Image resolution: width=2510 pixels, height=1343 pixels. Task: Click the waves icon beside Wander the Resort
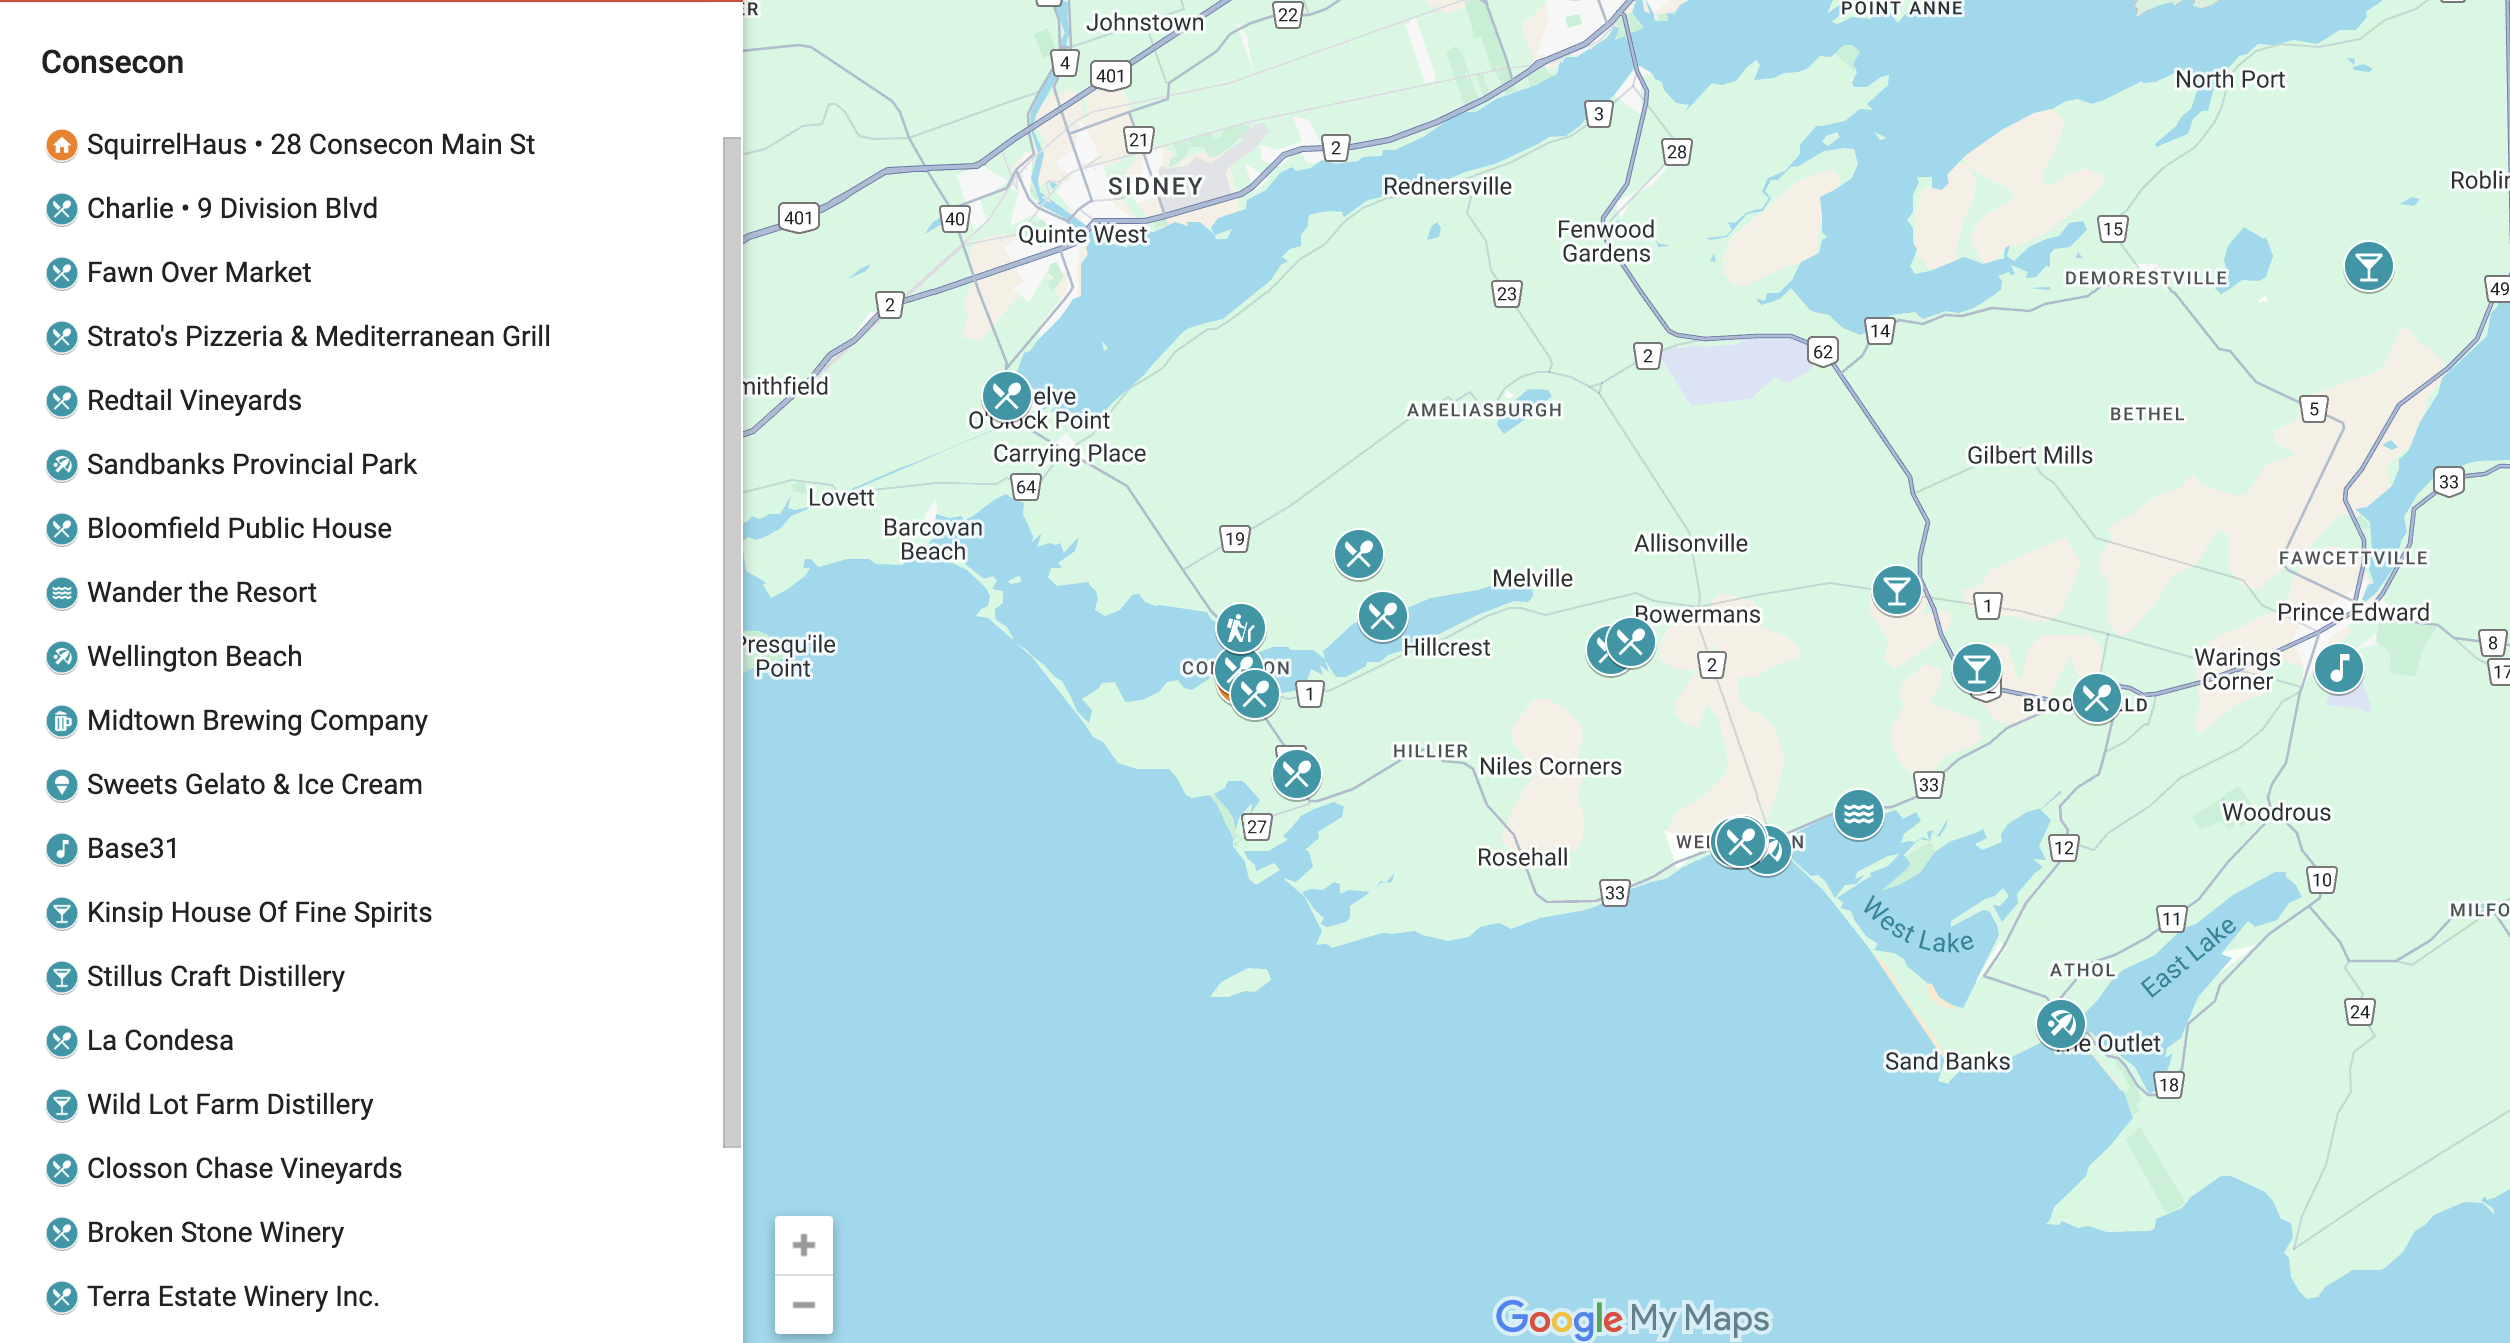[62, 593]
